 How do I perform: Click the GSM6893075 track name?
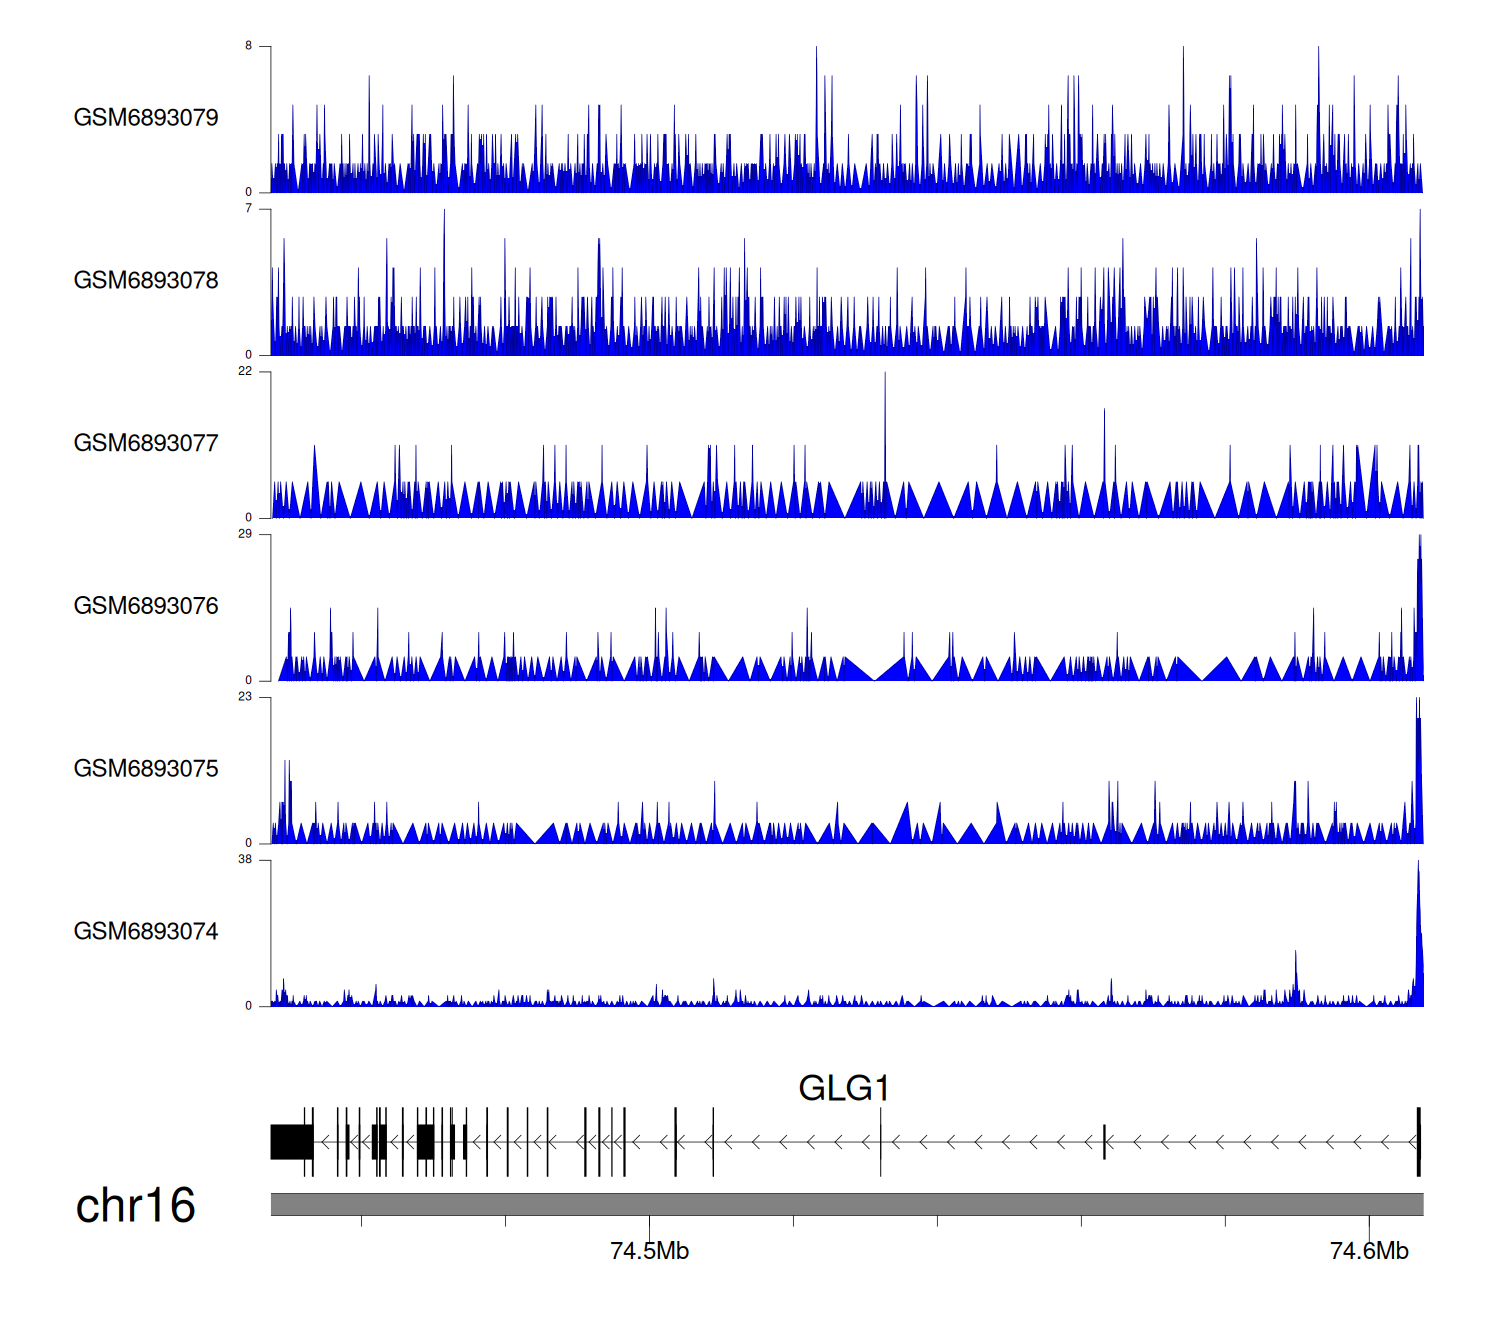point(146,769)
